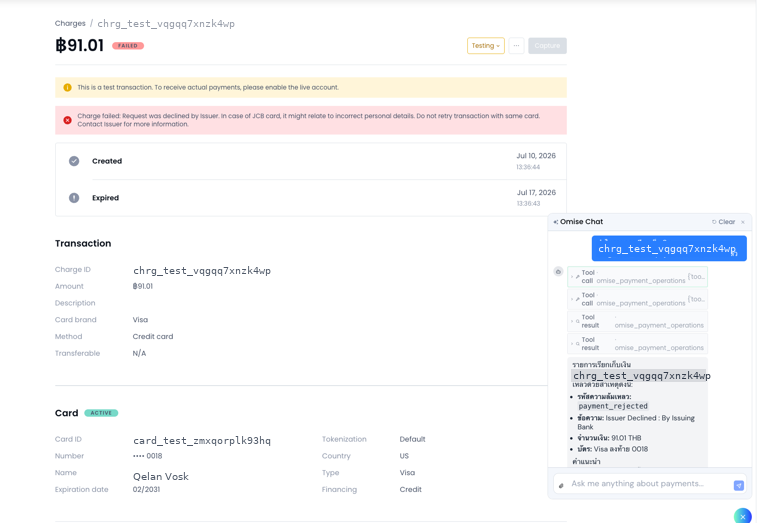
Task: Open the Charges breadcrumb link
Action: [x=70, y=23]
